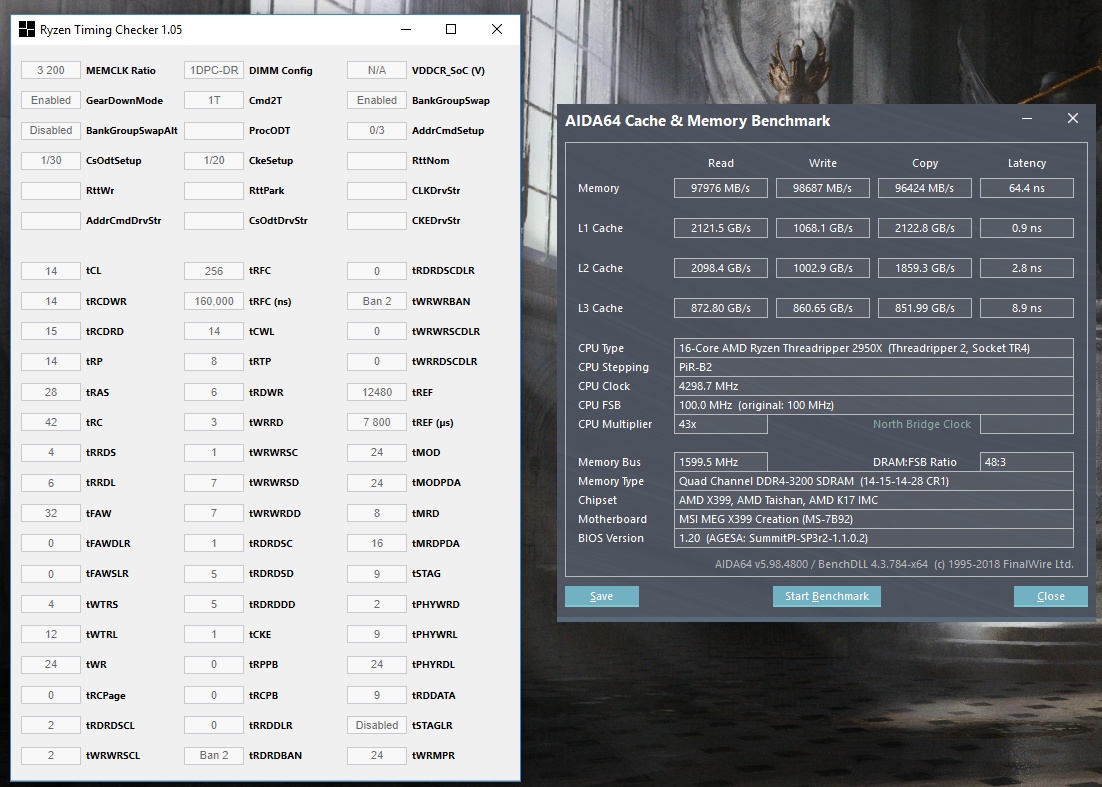Click Memory Read result 97976 MB/s
1102x787 pixels.
point(720,188)
